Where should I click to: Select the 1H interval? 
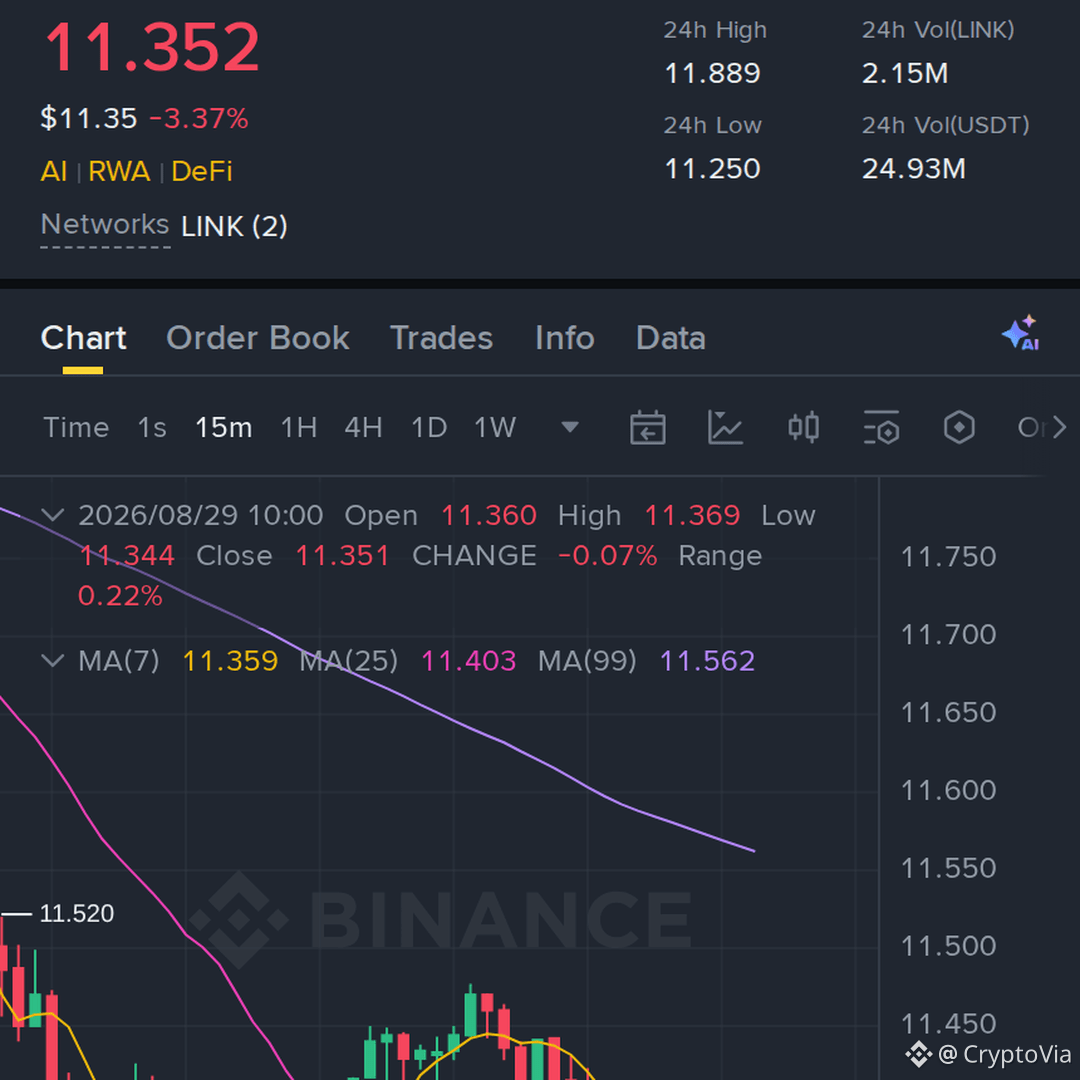click(x=299, y=428)
